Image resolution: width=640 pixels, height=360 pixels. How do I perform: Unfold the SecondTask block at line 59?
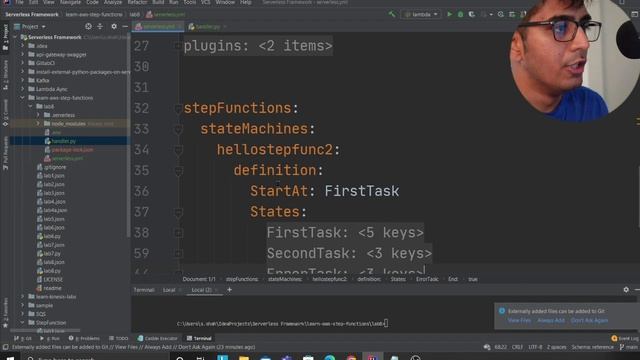(178, 254)
